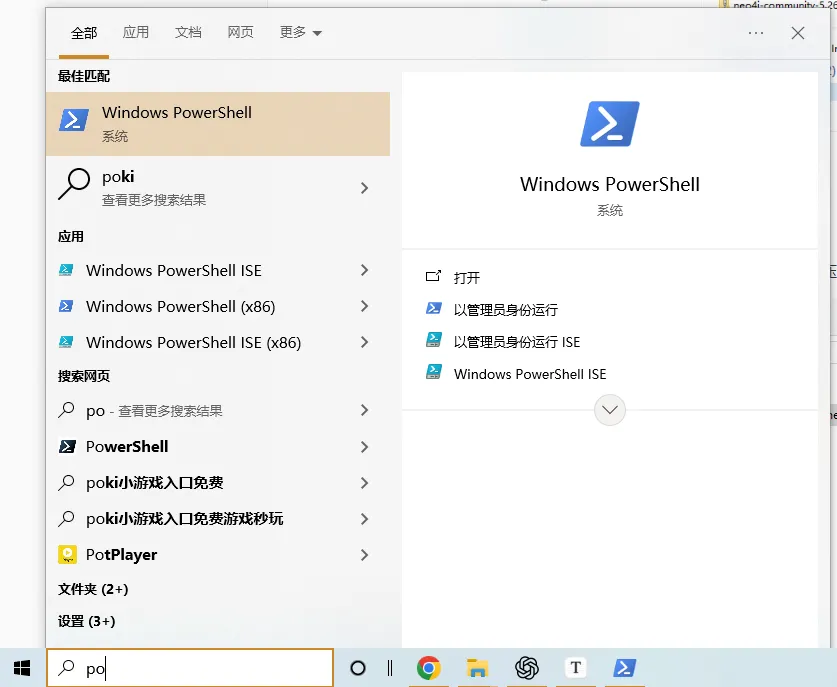The width and height of the screenshot is (837, 687).
Task: Expand poki小游戏入口免费 result arrow
Action: point(364,483)
